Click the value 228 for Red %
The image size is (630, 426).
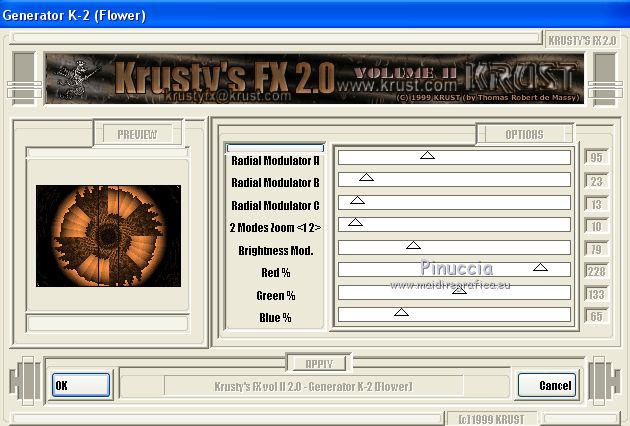point(596,272)
